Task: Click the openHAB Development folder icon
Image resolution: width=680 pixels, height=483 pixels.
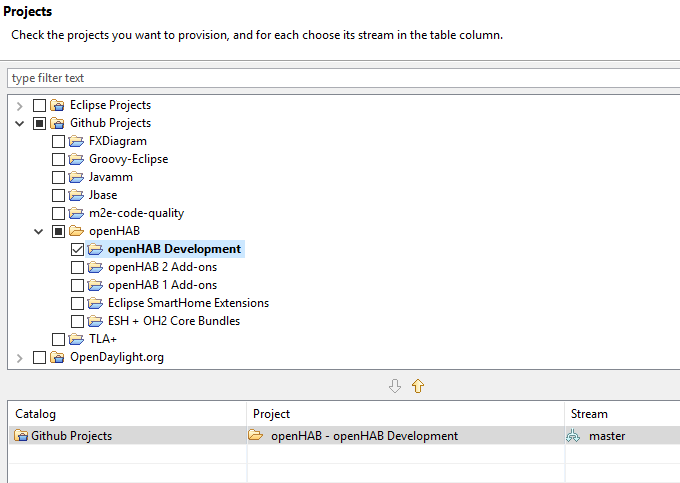Action: (95, 249)
